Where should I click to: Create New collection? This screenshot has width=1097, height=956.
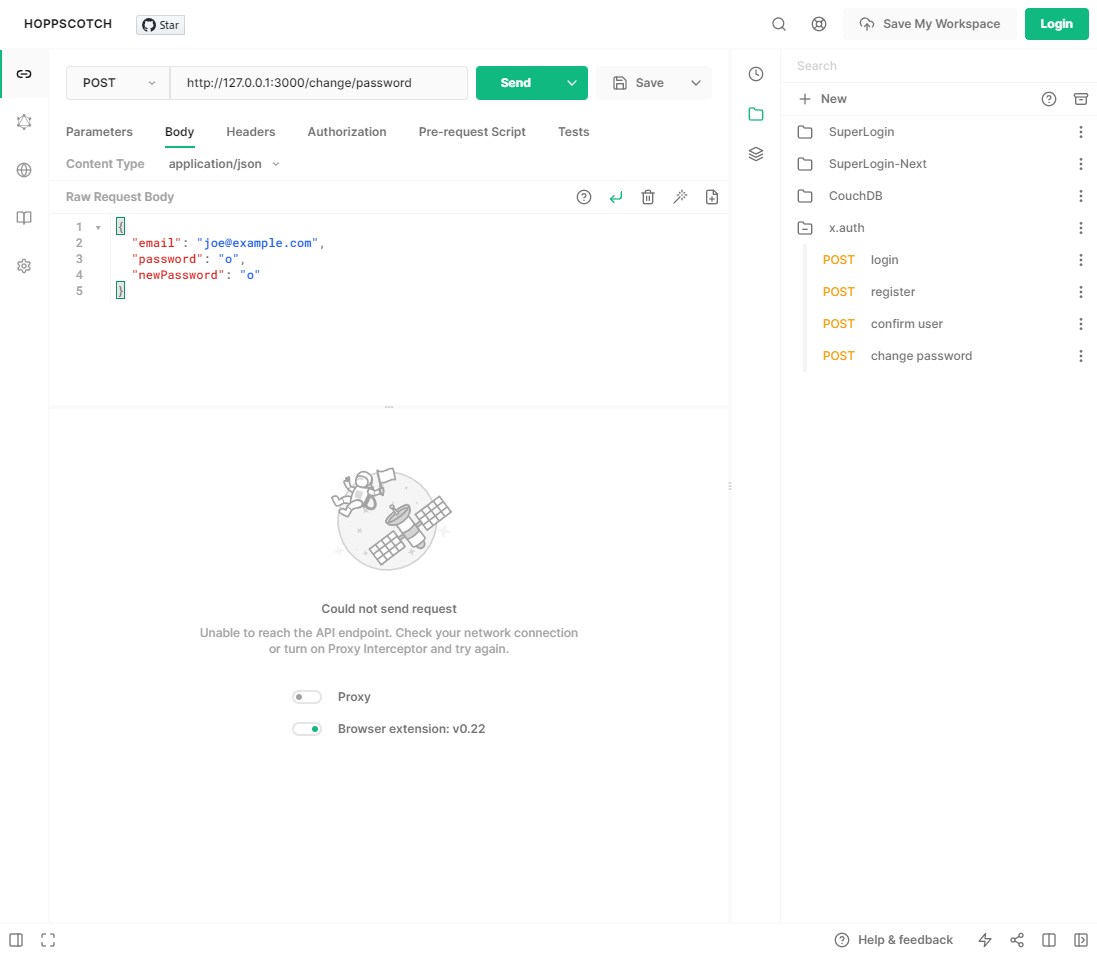pos(823,99)
